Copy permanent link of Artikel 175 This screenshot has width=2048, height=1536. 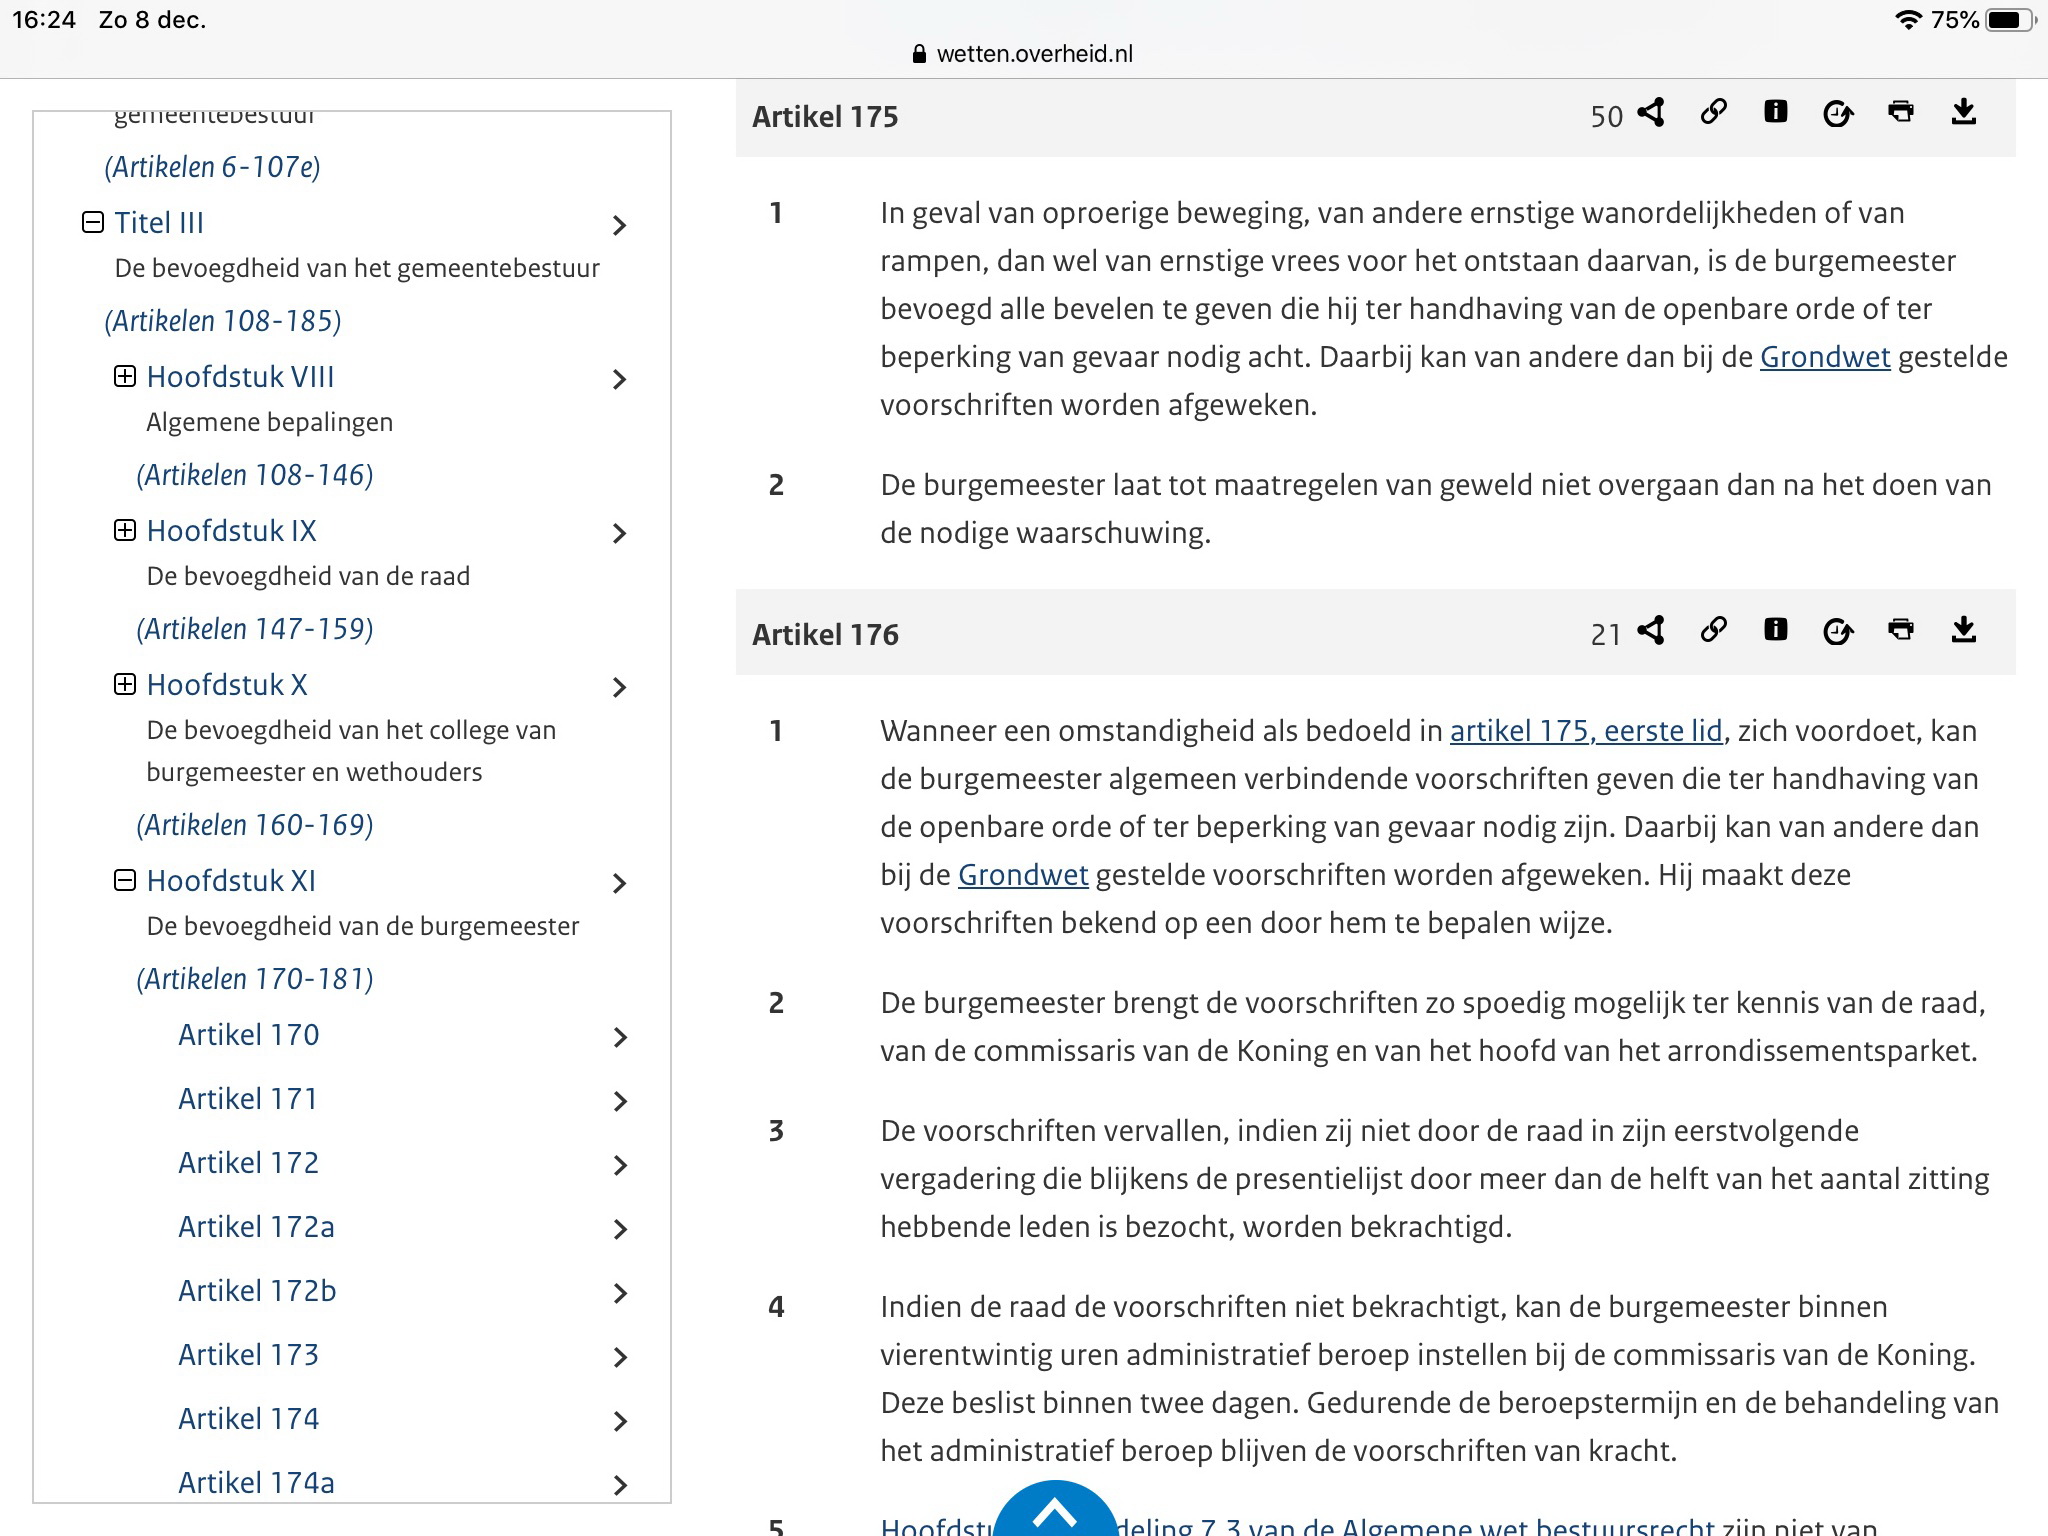[1713, 112]
